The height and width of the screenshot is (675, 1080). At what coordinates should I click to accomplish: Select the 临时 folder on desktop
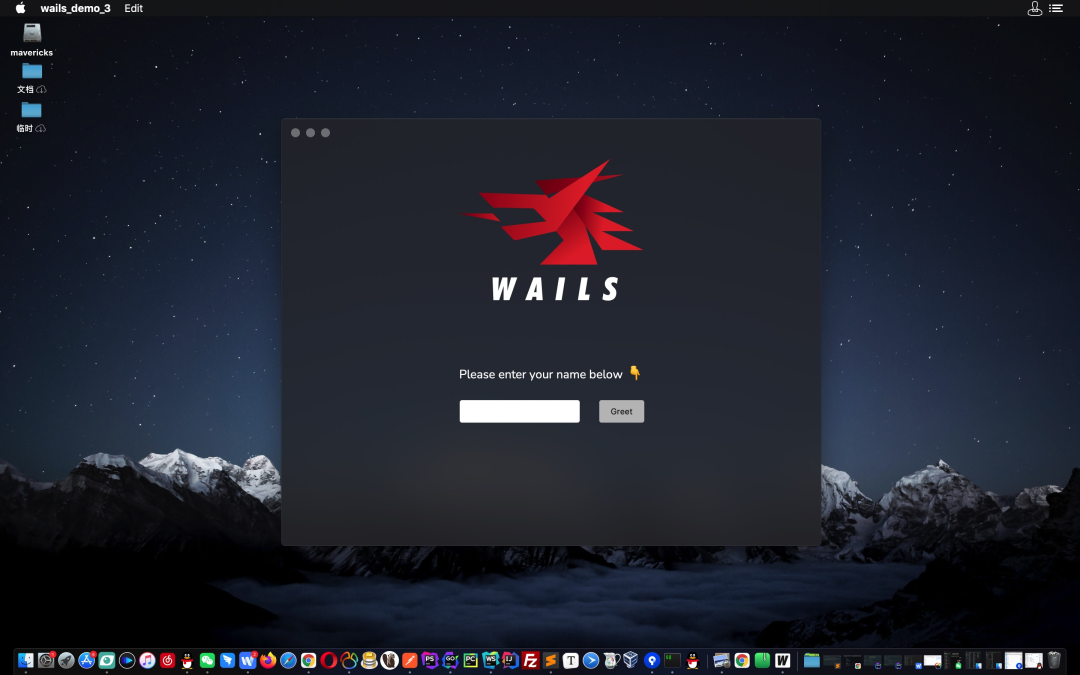(32, 117)
